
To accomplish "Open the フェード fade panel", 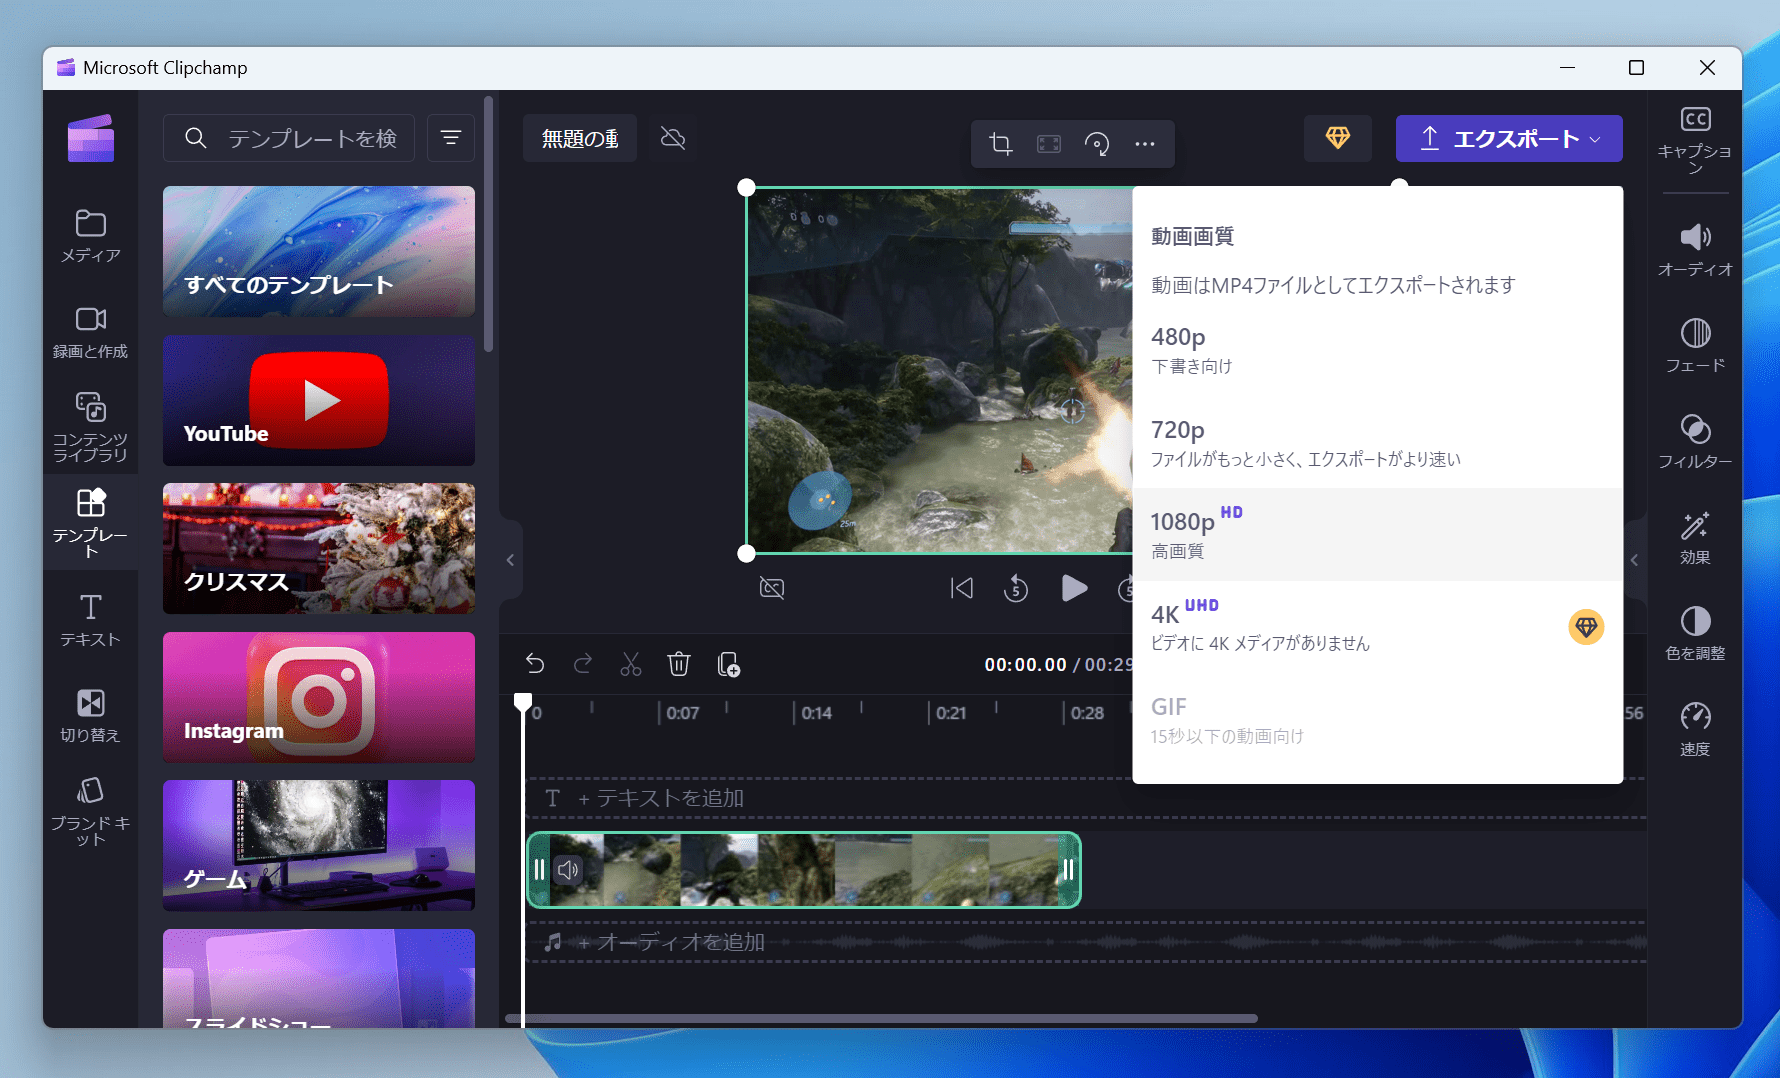I will tap(1695, 346).
